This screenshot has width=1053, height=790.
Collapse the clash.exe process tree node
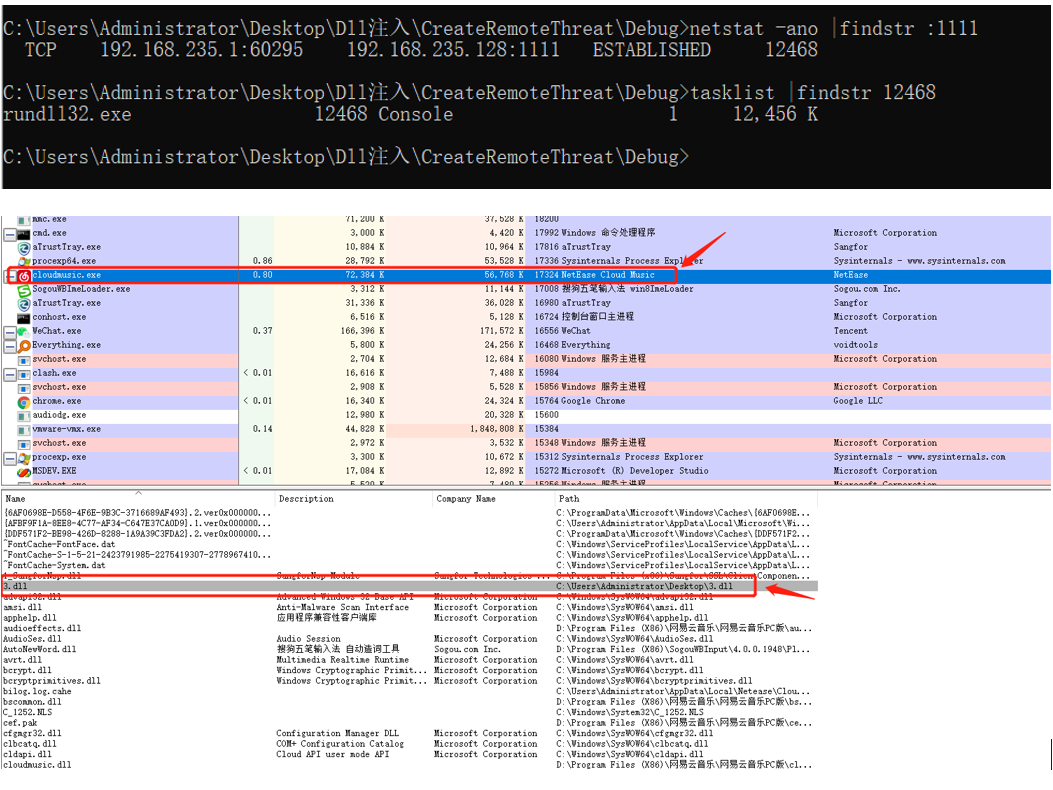tap(10, 375)
